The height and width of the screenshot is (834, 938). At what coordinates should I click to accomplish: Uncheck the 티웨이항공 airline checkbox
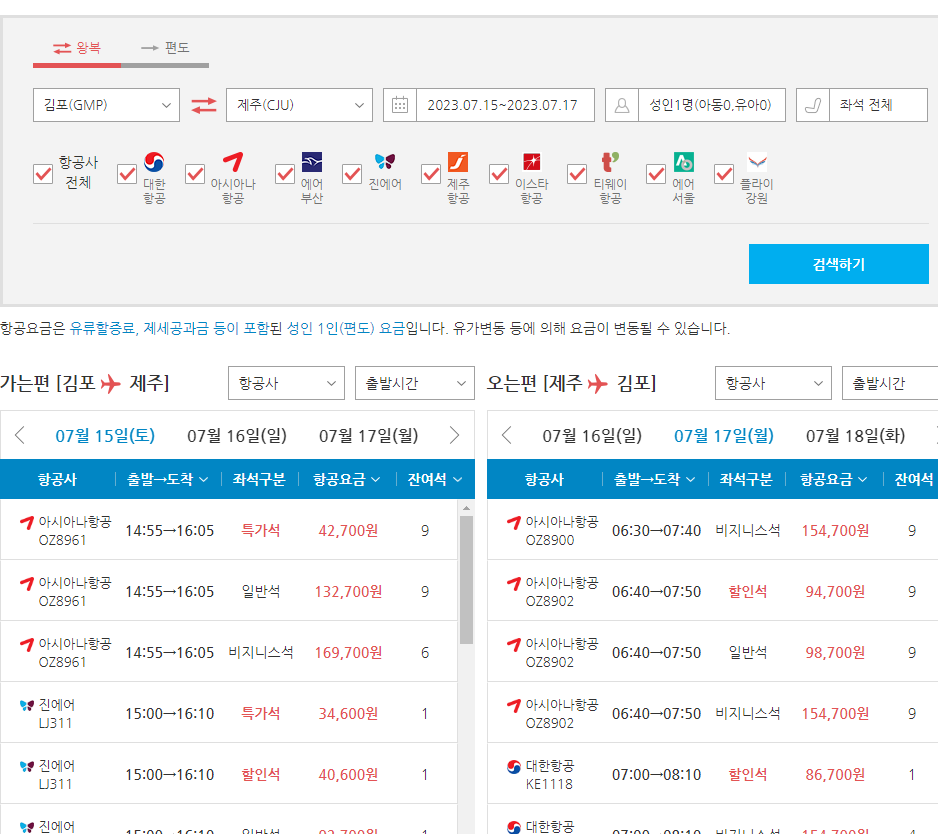pyautogui.click(x=577, y=175)
